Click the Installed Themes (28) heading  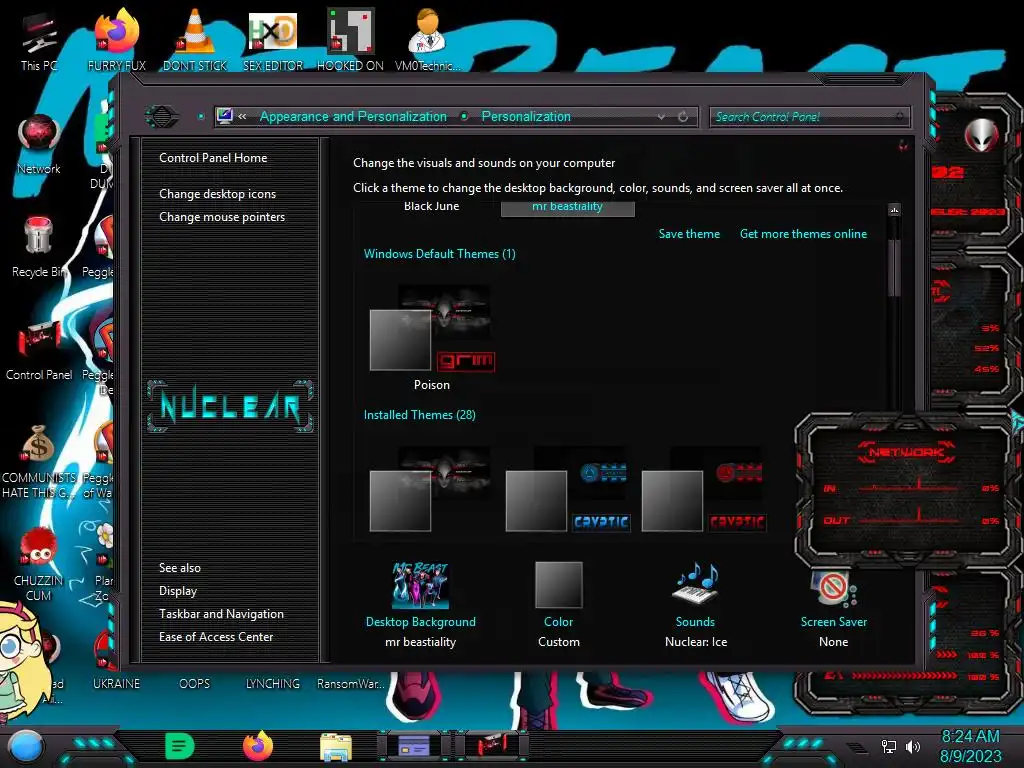(x=419, y=415)
